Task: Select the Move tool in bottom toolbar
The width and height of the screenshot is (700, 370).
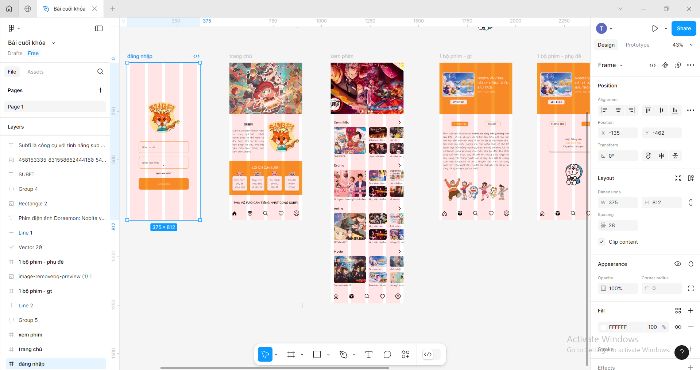Action: pos(265,354)
